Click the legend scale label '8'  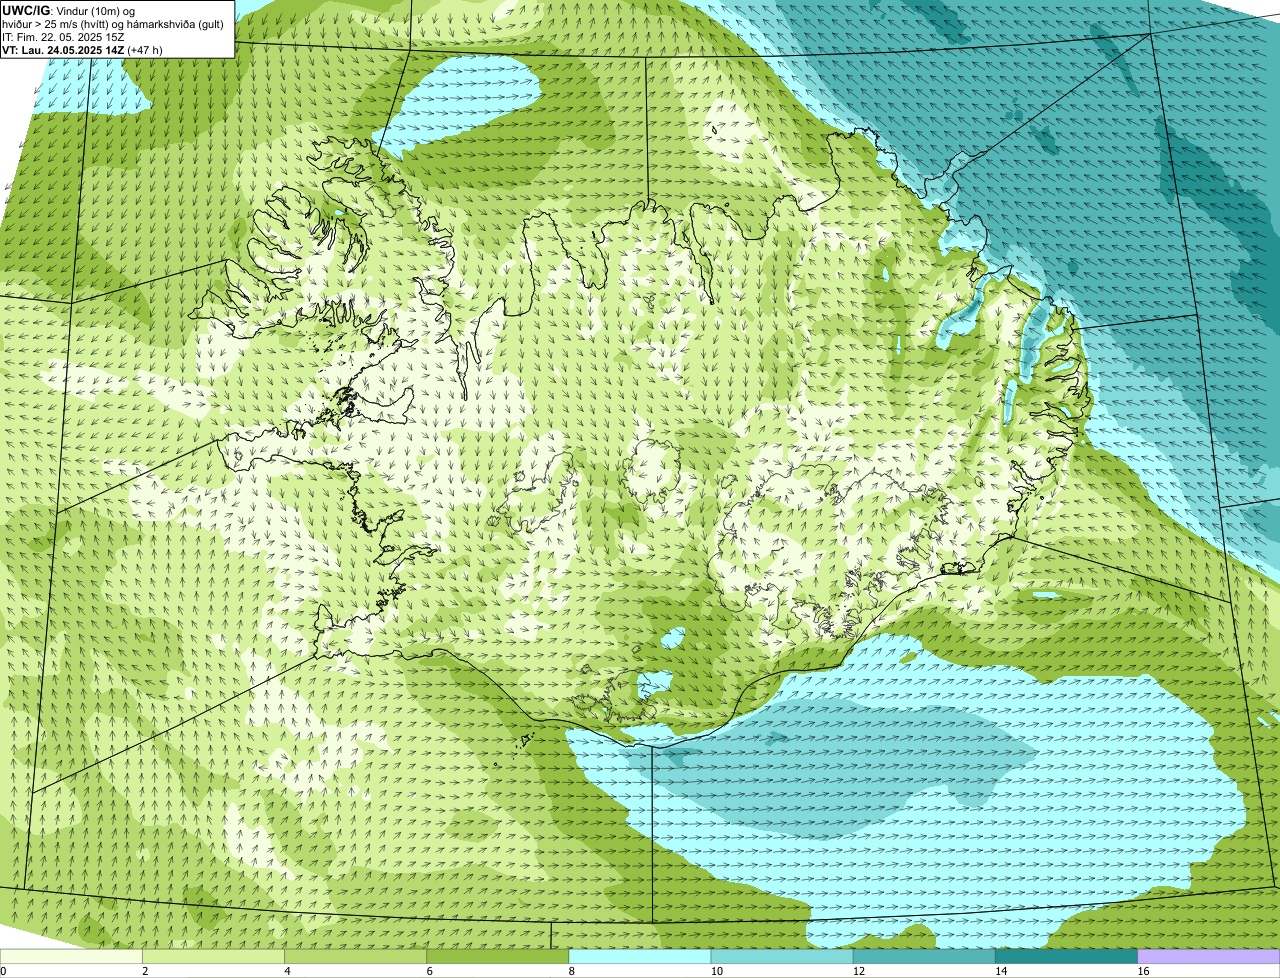571,971
